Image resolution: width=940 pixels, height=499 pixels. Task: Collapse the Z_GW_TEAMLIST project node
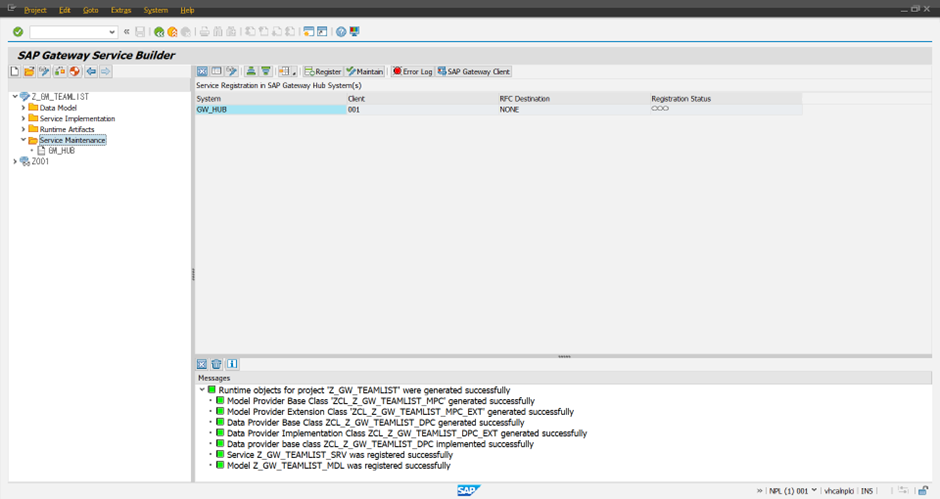pos(15,97)
